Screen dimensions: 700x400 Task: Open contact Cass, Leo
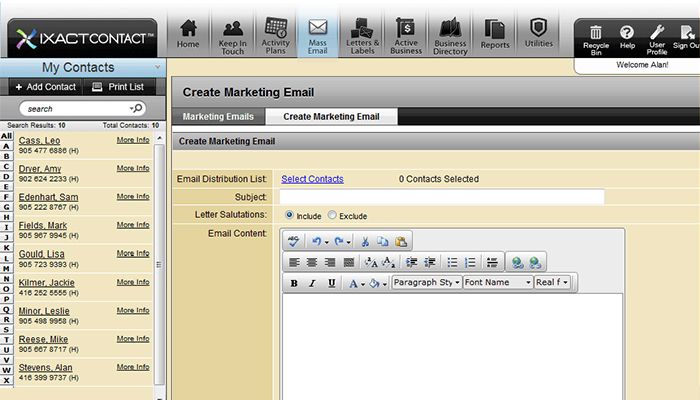click(x=39, y=140)
